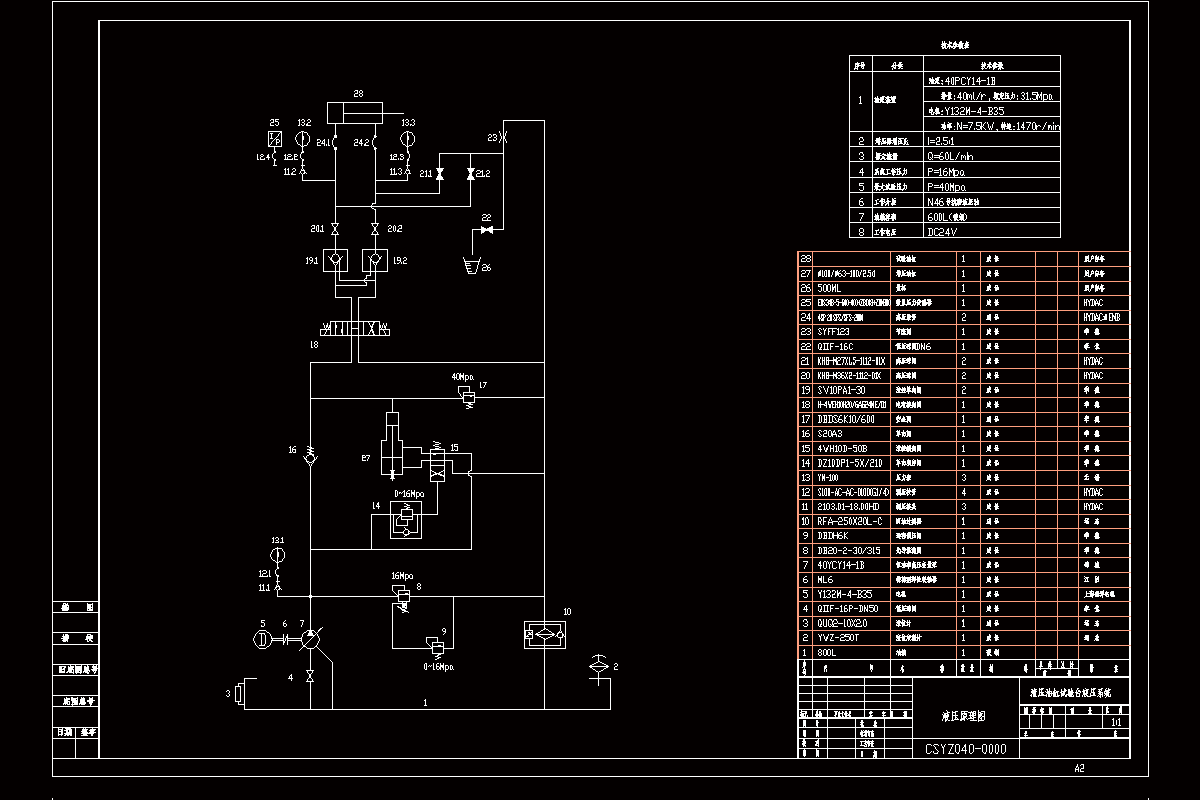Select Q=60L/min value in parameter table
Viewport: 1200px width, 800px height.
coord(953,156)
